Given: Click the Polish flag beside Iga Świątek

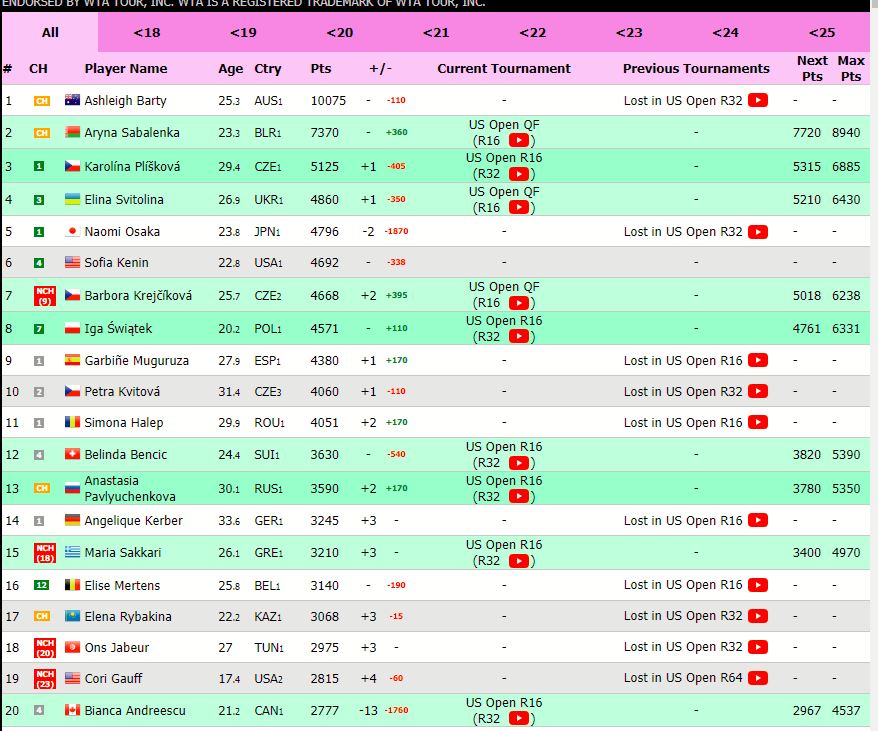Looking at the screenshot, I should click(72, 328).
